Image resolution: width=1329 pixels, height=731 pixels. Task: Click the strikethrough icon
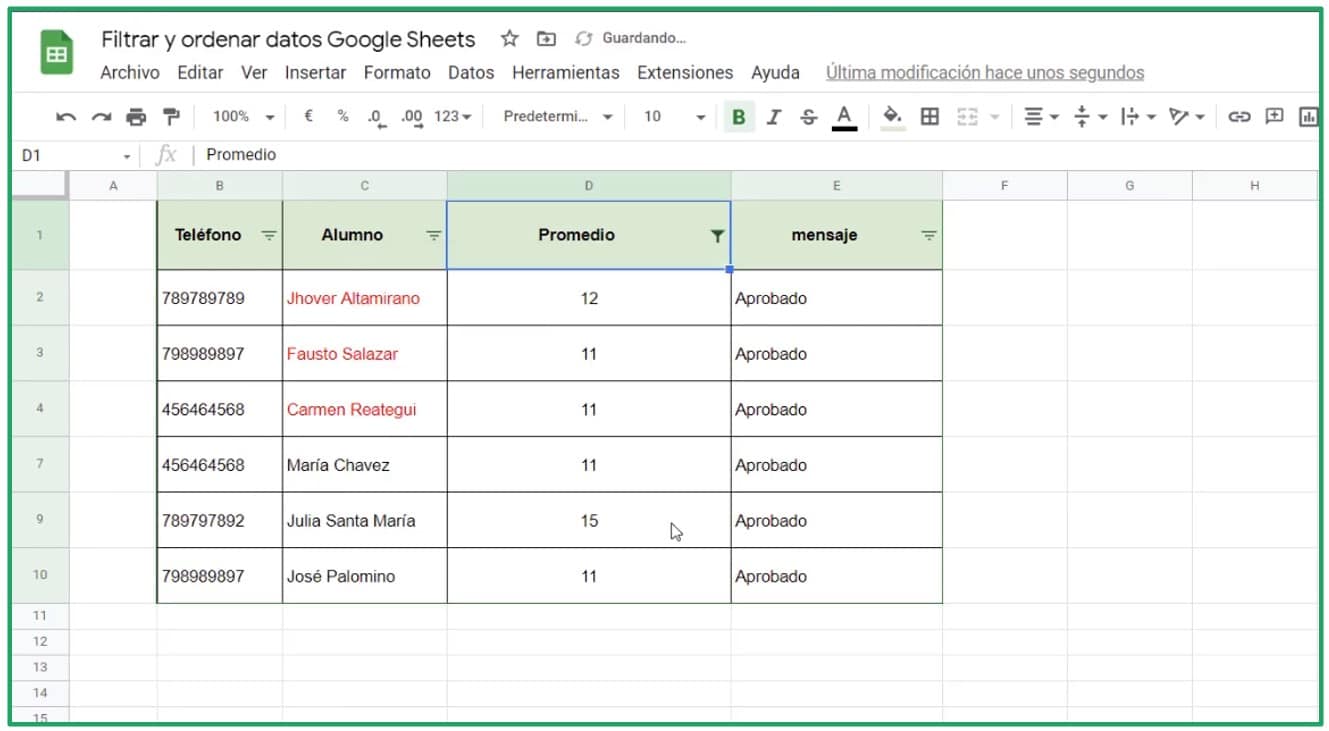(x=807, y=116)
